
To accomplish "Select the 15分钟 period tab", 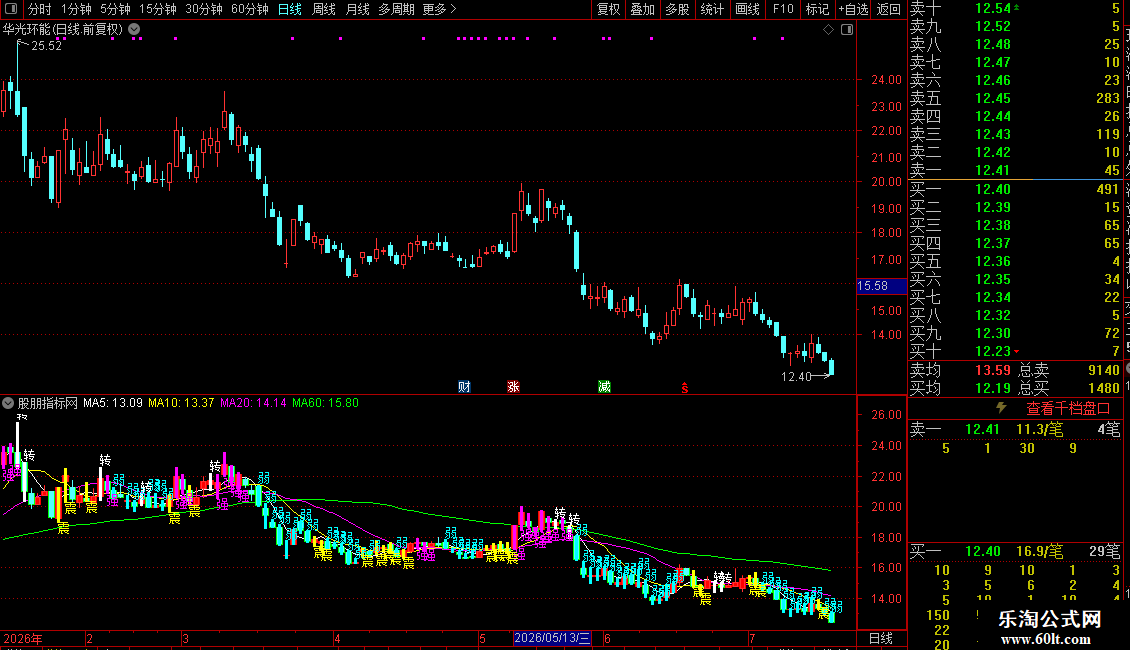I will click(x=158, y=9).
